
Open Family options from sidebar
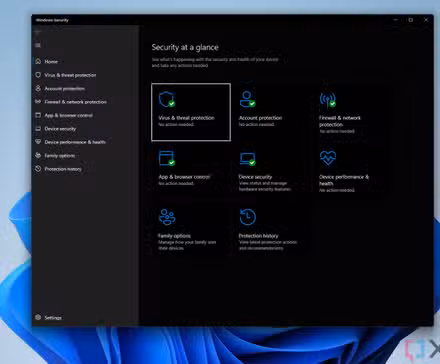[x=60, y=156]
